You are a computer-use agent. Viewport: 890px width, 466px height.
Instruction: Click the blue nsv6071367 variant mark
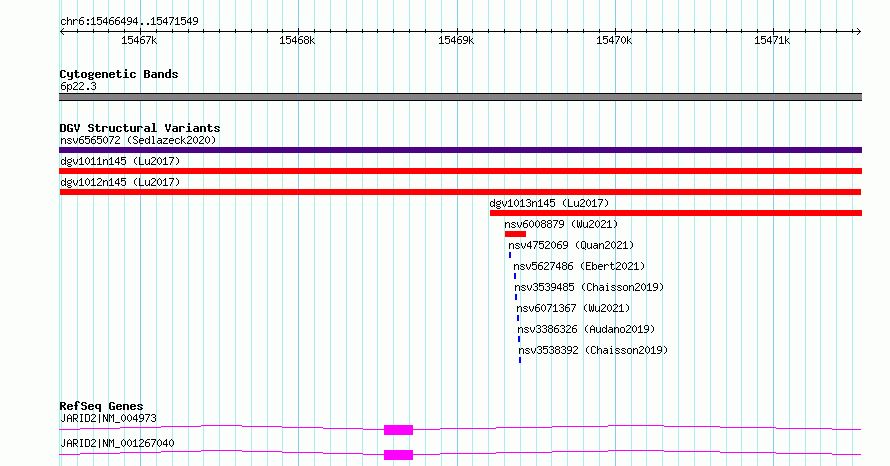(x=518, y=318)
